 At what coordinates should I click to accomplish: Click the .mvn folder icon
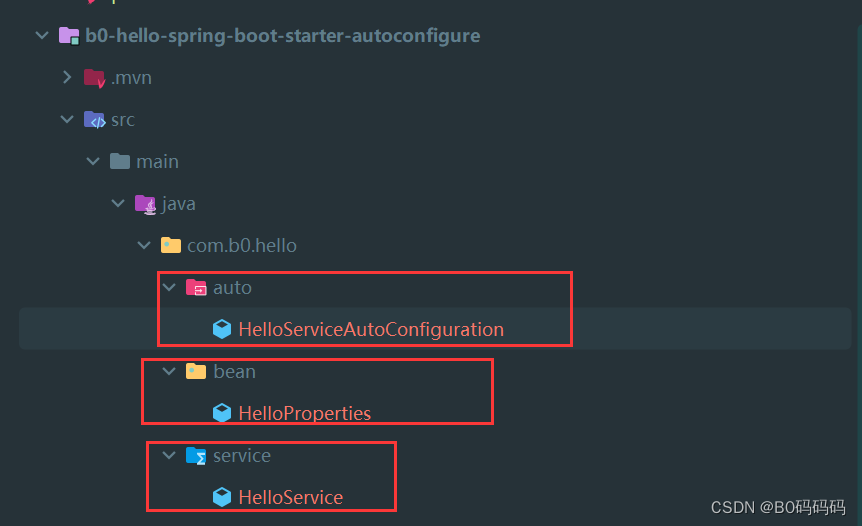tap(95, 78)
